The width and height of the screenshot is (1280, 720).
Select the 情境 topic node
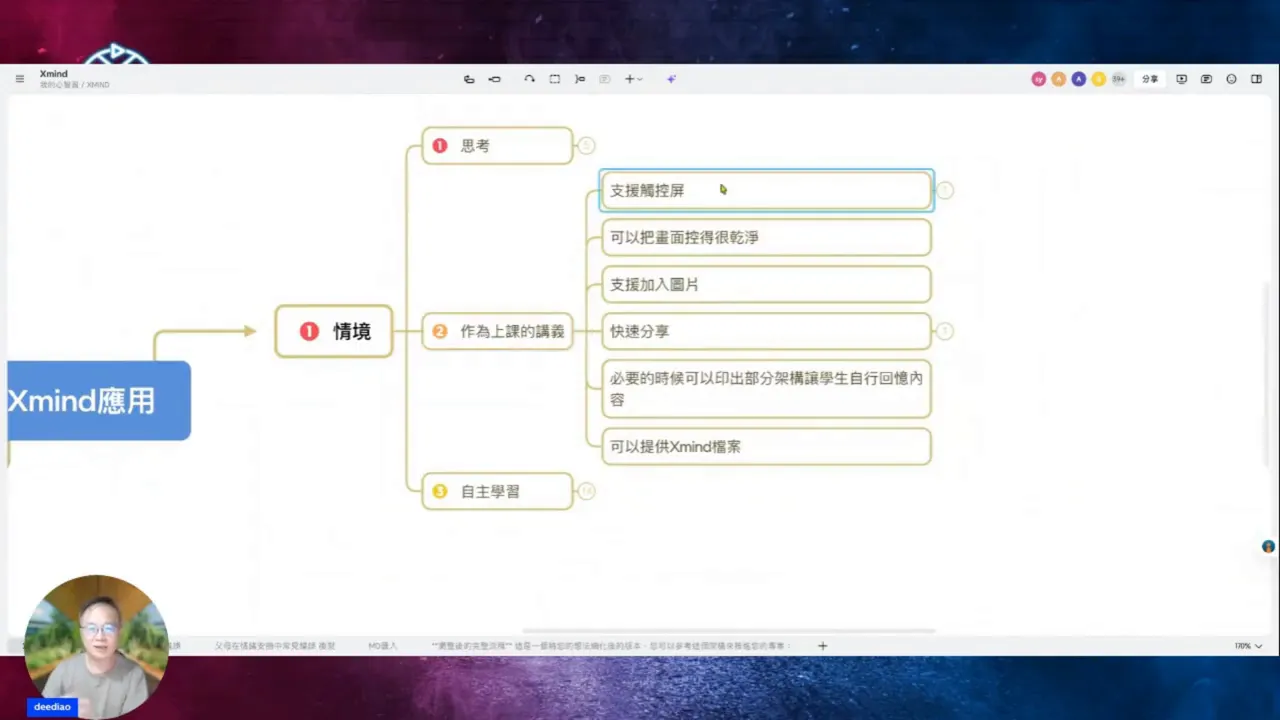coord(334,331)
